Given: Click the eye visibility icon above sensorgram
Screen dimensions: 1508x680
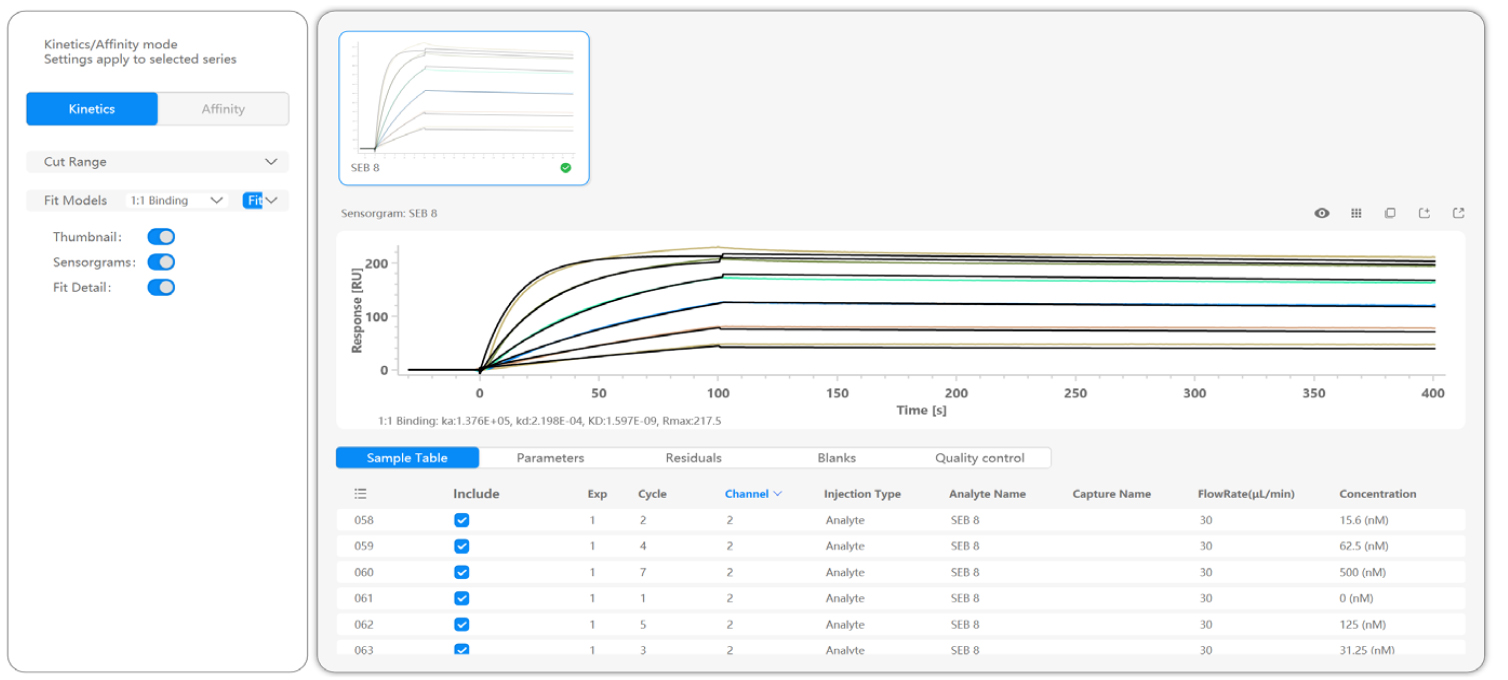Looking at the screenshot, I should pos(1322,213).
